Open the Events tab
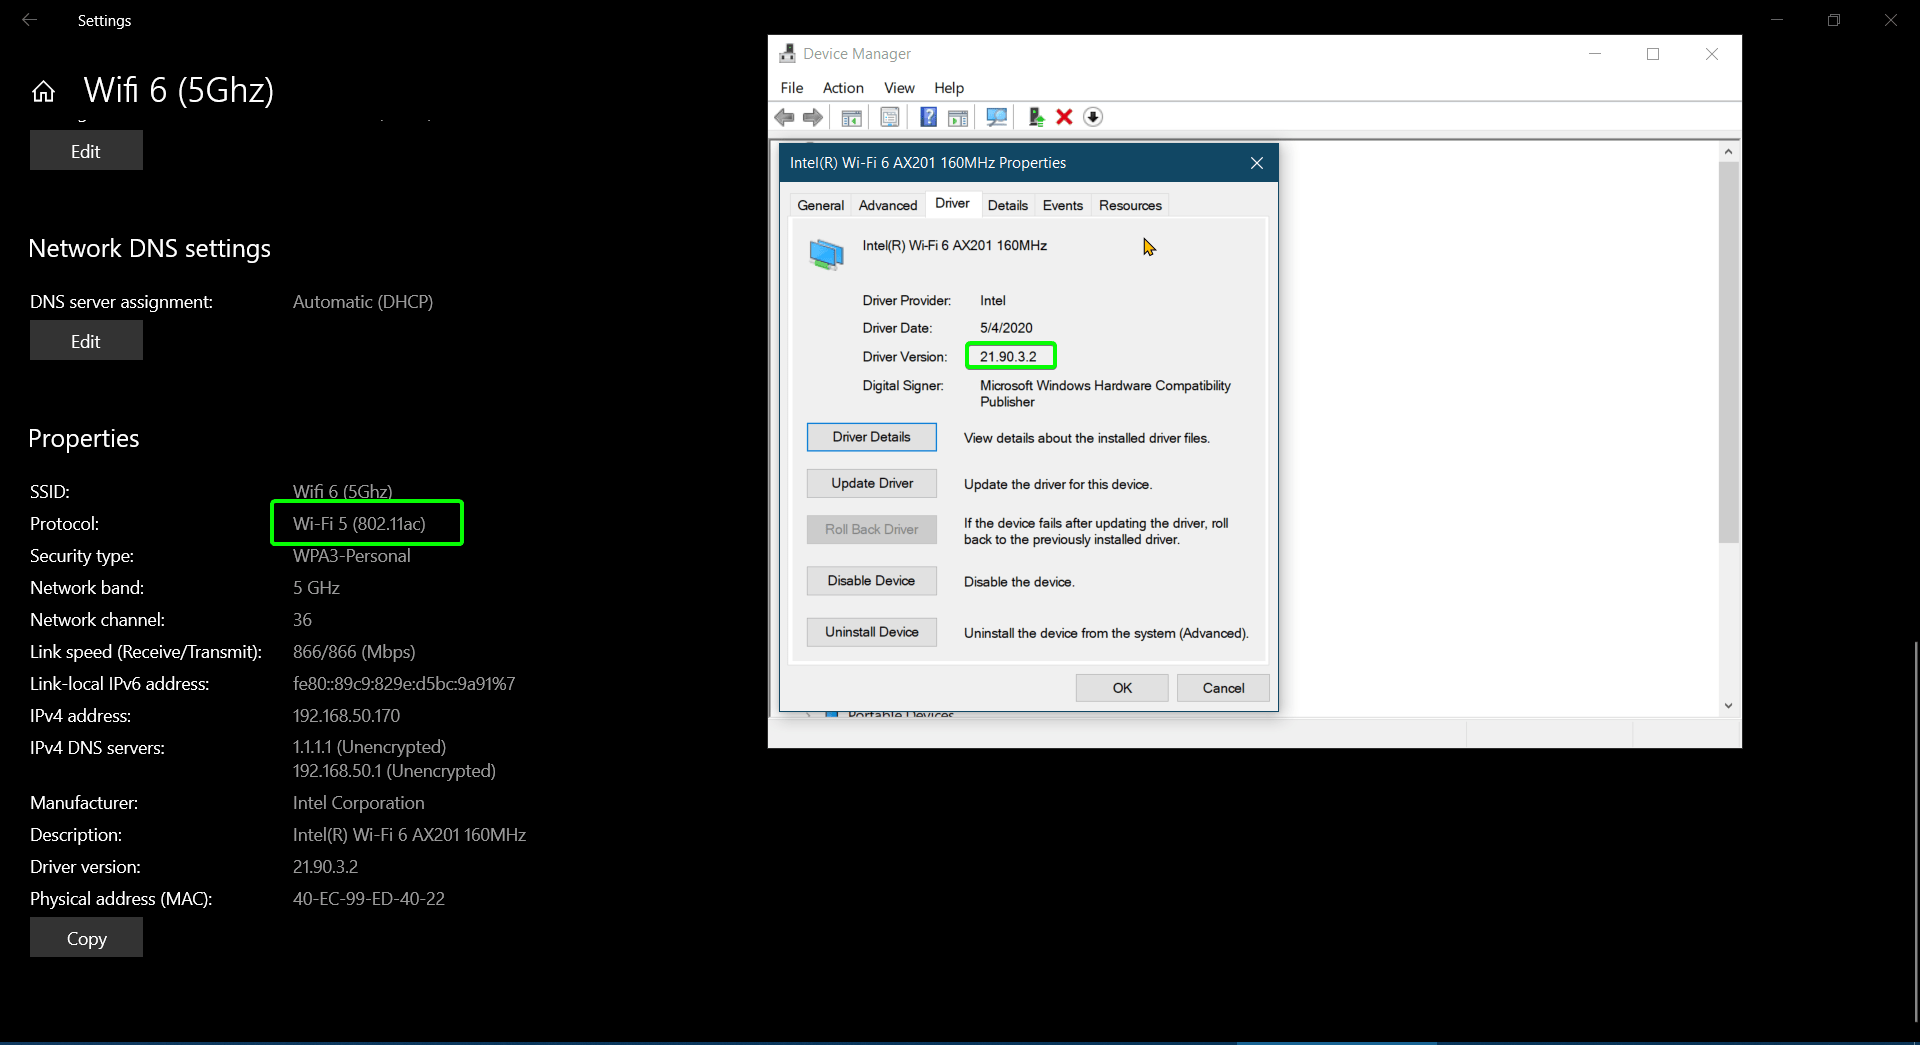 [x=1063, y=205]
